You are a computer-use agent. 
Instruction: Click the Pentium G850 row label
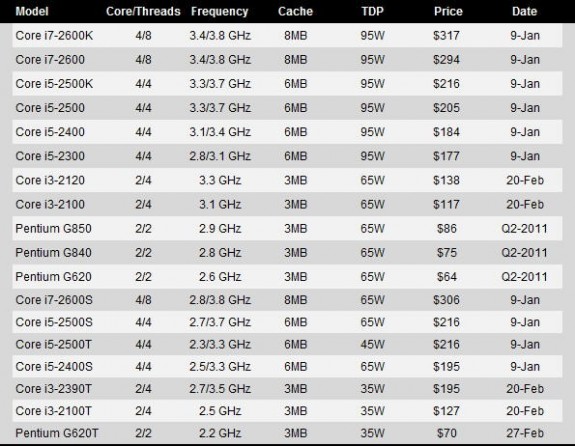(54, 229)
